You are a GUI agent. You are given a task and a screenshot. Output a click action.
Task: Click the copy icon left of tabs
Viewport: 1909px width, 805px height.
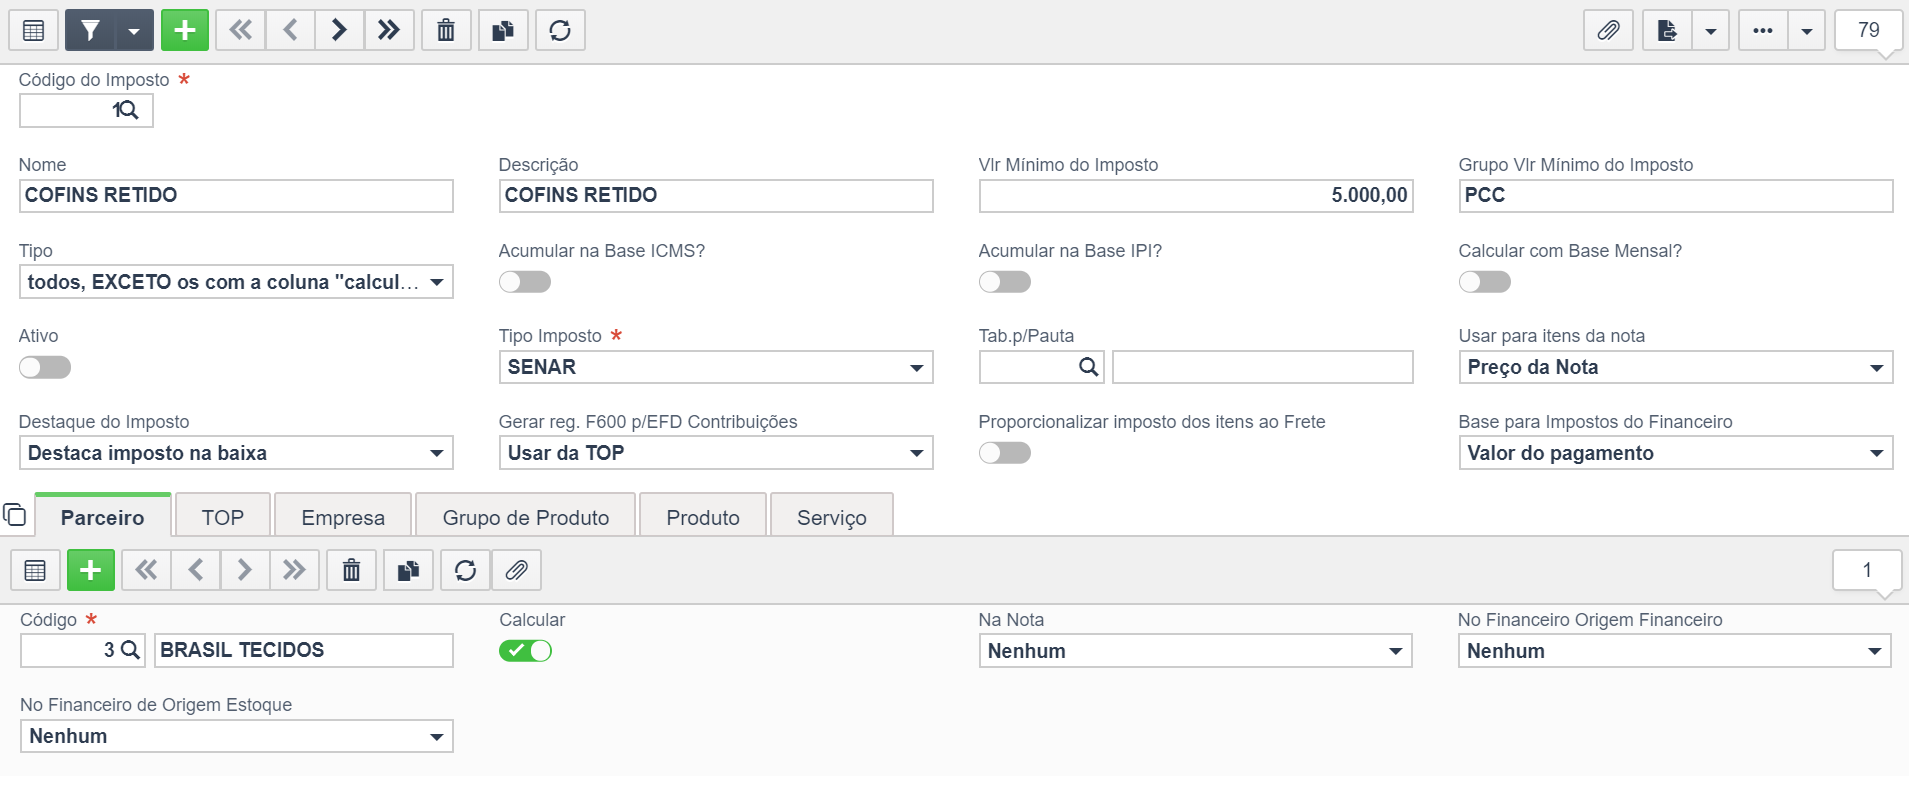[x=14, y=515]
